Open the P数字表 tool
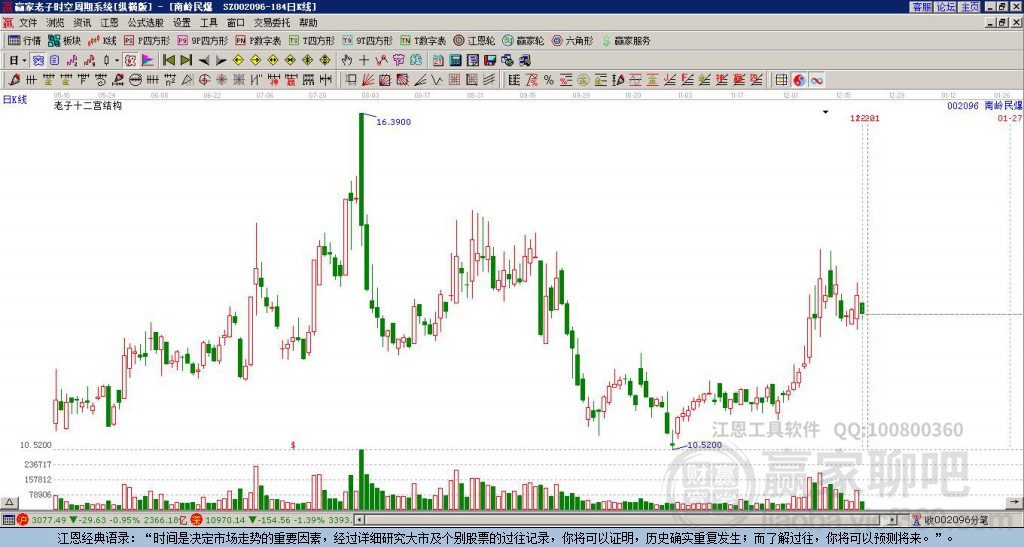1024x548 pixels. click(258, 40)
